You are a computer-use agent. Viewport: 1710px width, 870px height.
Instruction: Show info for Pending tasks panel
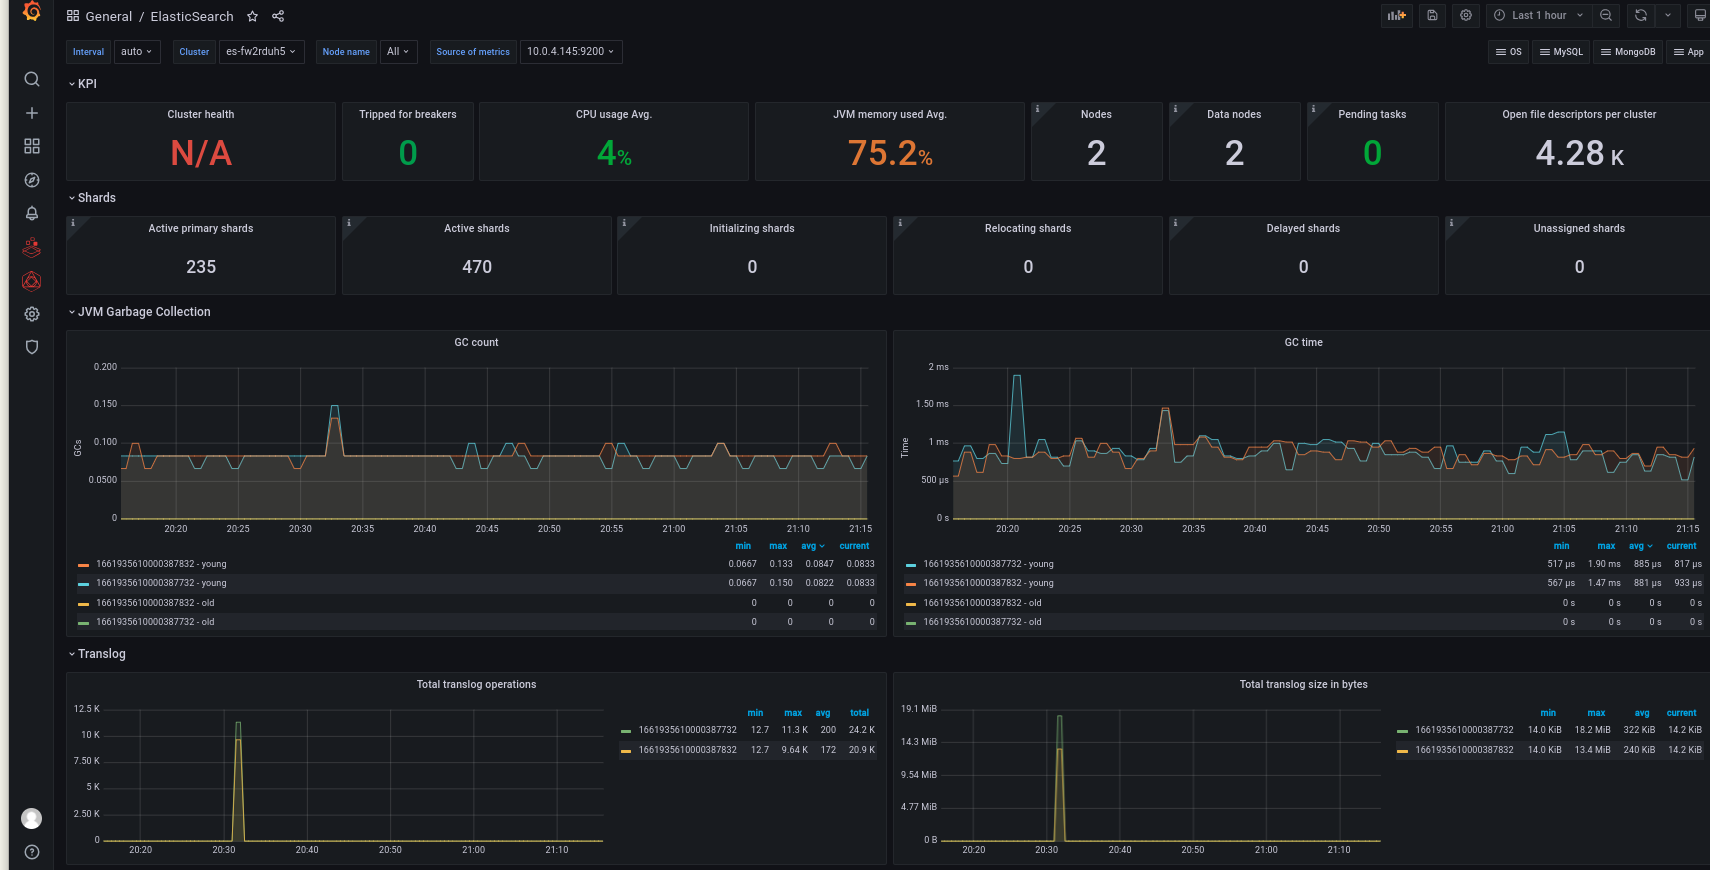pyautogui.click(x=1313, y=109)
